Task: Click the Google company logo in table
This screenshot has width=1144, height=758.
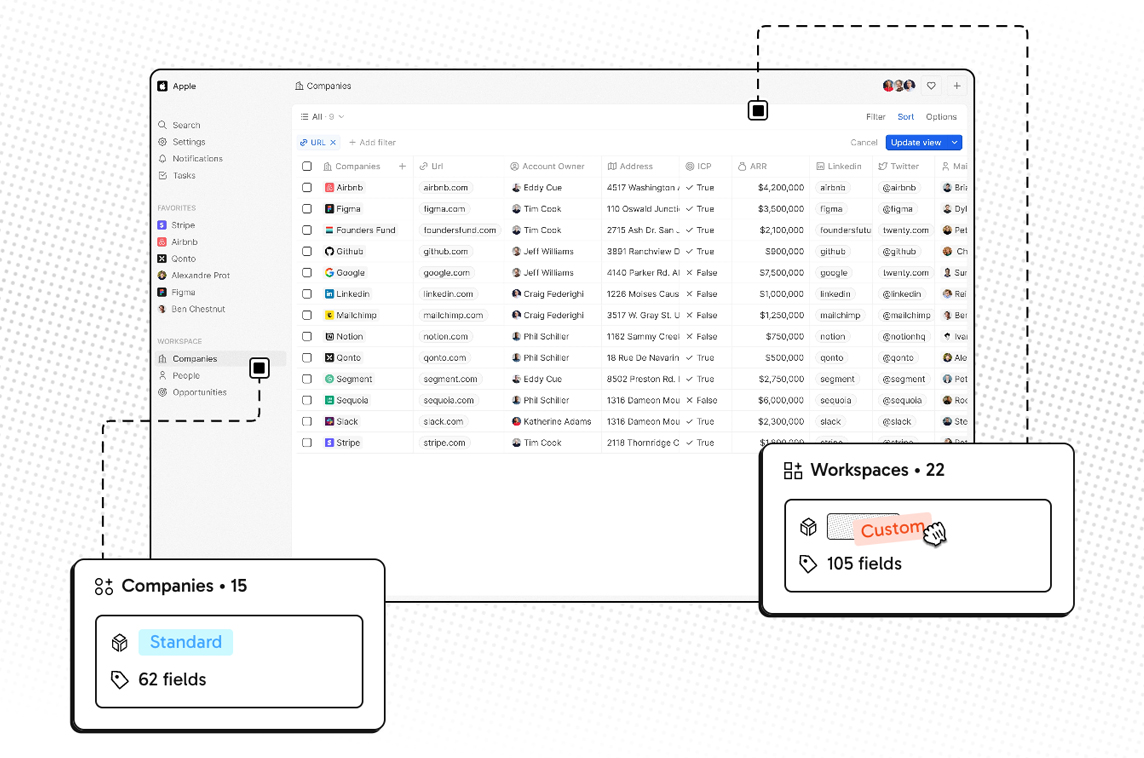Action: click(x=329, y=273)
